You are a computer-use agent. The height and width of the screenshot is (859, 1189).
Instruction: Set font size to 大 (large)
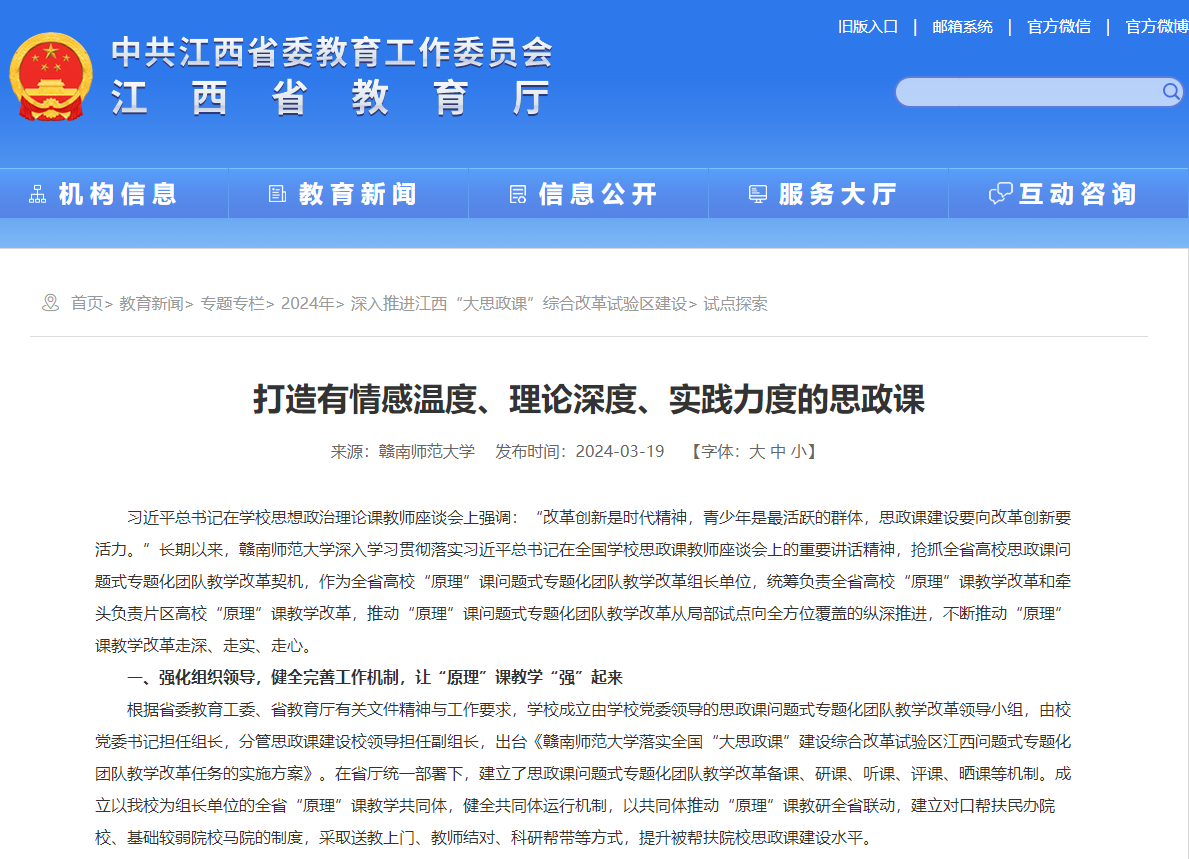[757, 451]
